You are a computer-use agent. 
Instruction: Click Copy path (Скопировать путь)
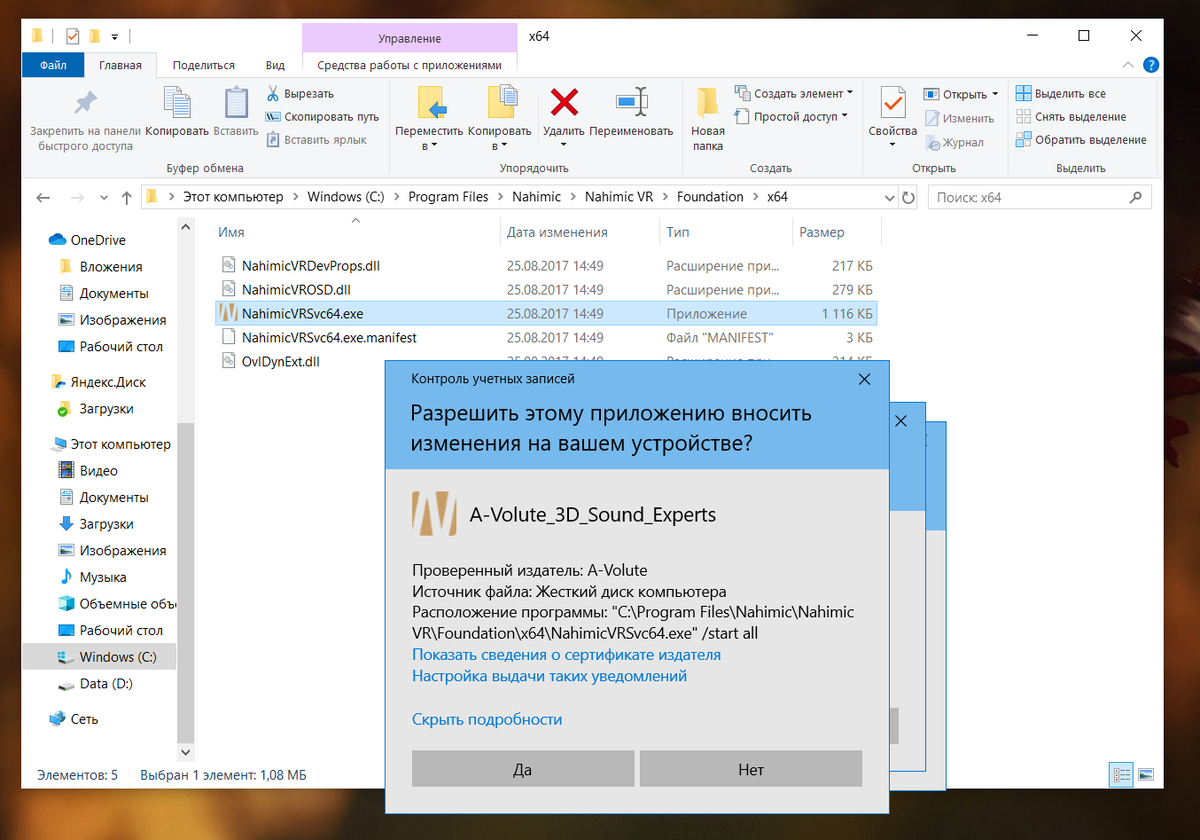[x=322, y=116]
